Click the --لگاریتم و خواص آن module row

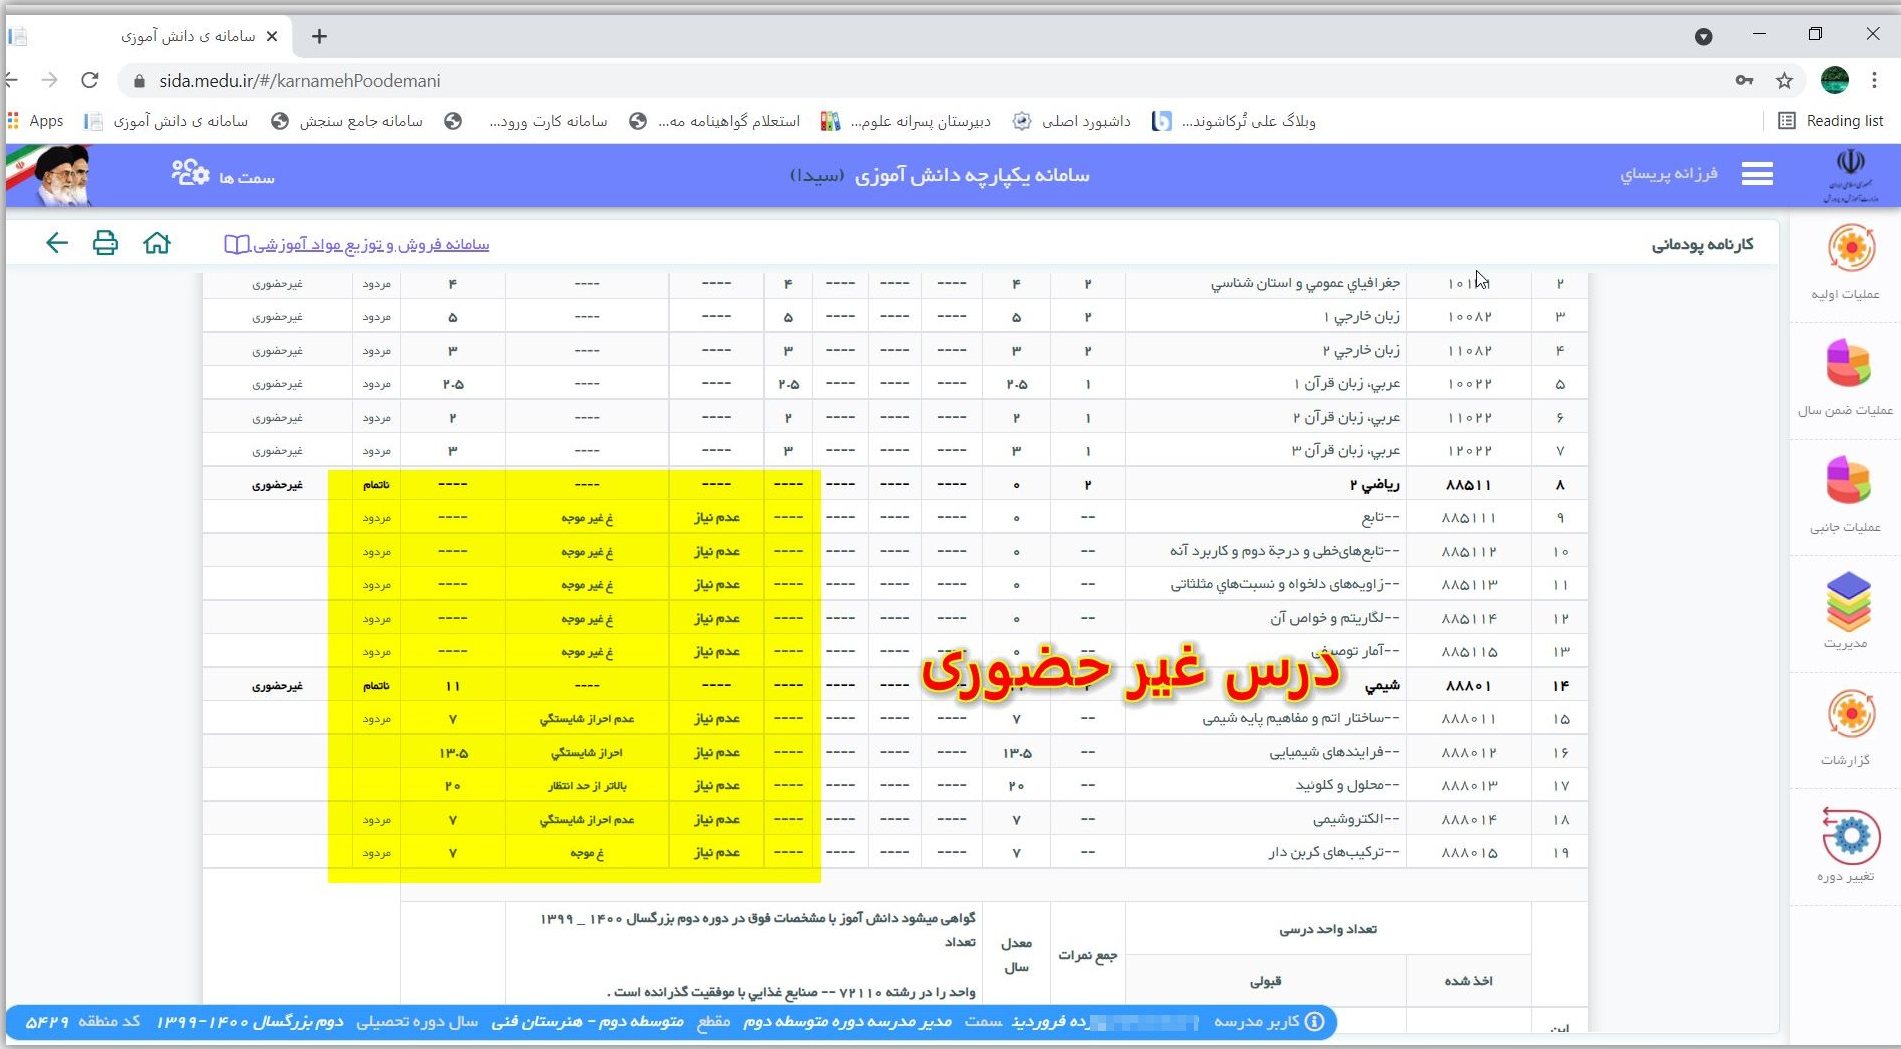pyautogui.click(x=895, y=618)
